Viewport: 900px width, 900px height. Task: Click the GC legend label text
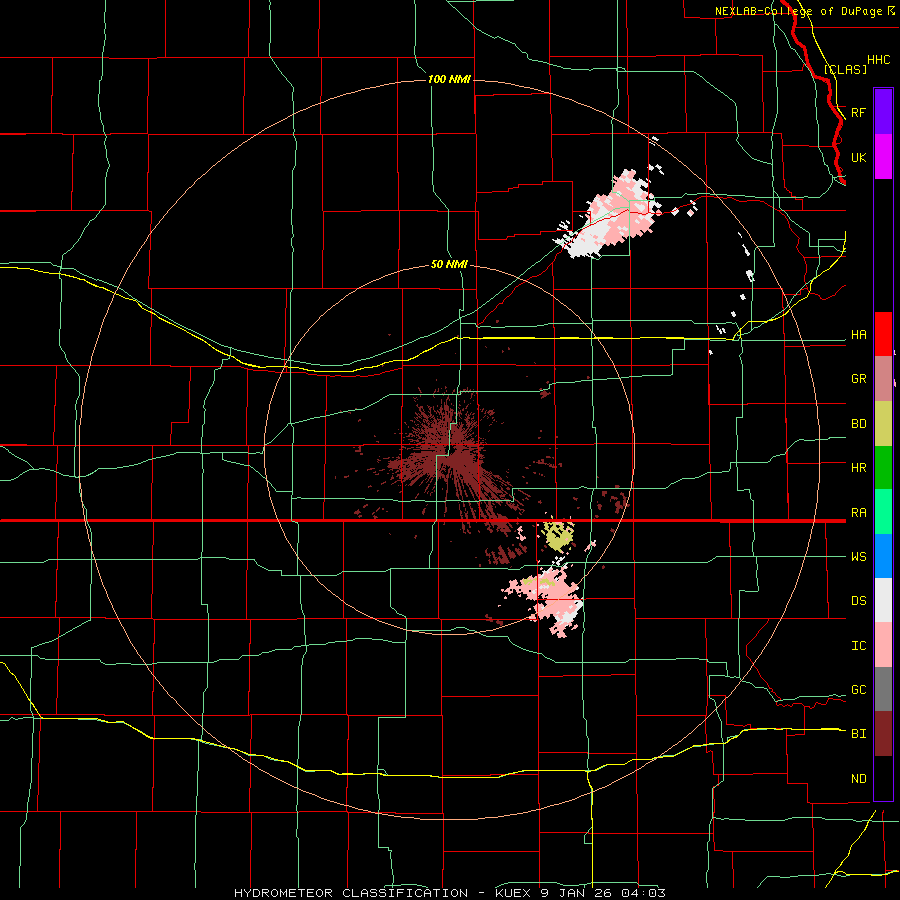[858, 690]
